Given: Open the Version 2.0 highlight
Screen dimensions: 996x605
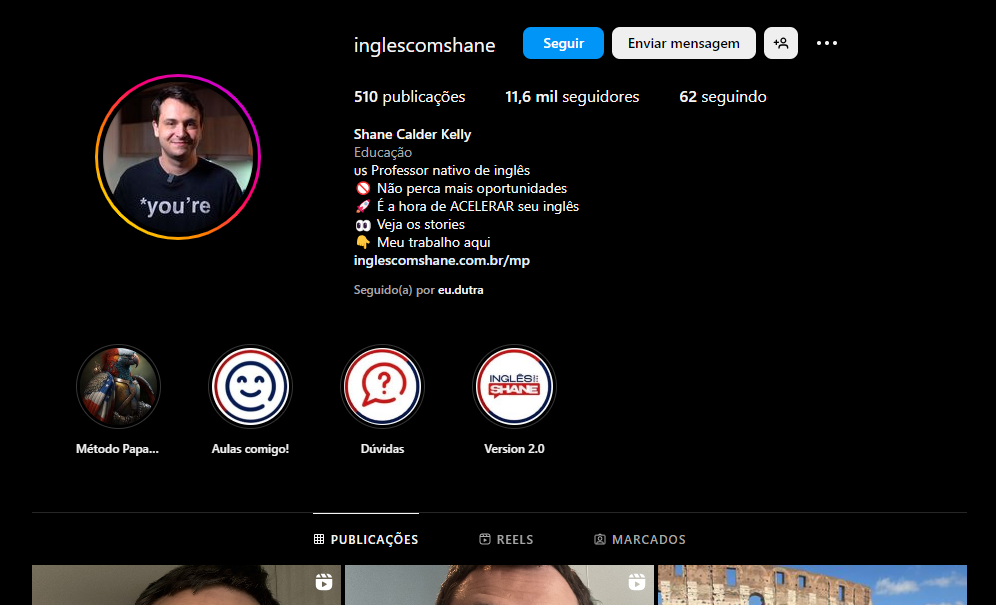Looking at the screenshot, I should [515, 386].
